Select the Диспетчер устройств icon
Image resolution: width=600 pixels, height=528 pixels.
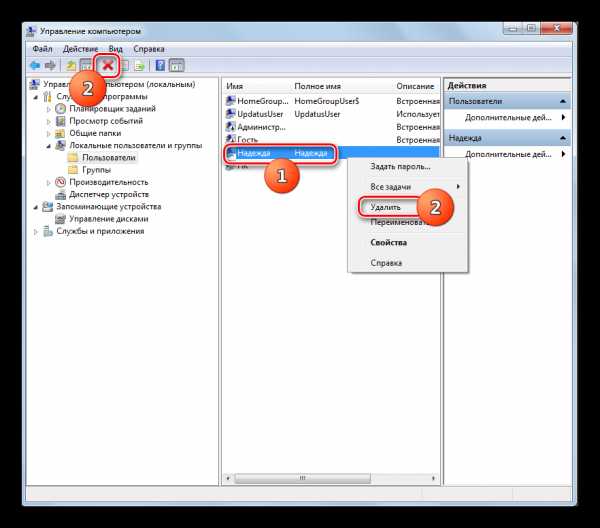click(60, 195)
